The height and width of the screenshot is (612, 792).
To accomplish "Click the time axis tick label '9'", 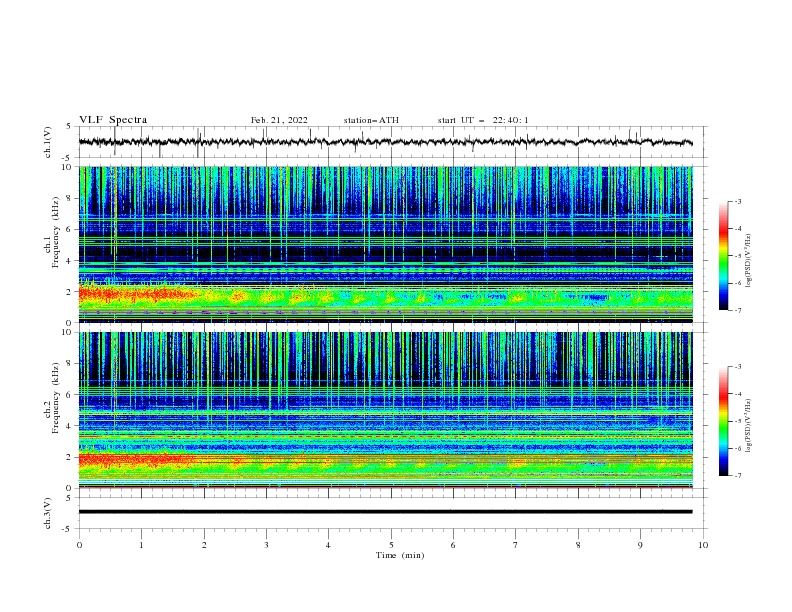I will tap(640, 545).
